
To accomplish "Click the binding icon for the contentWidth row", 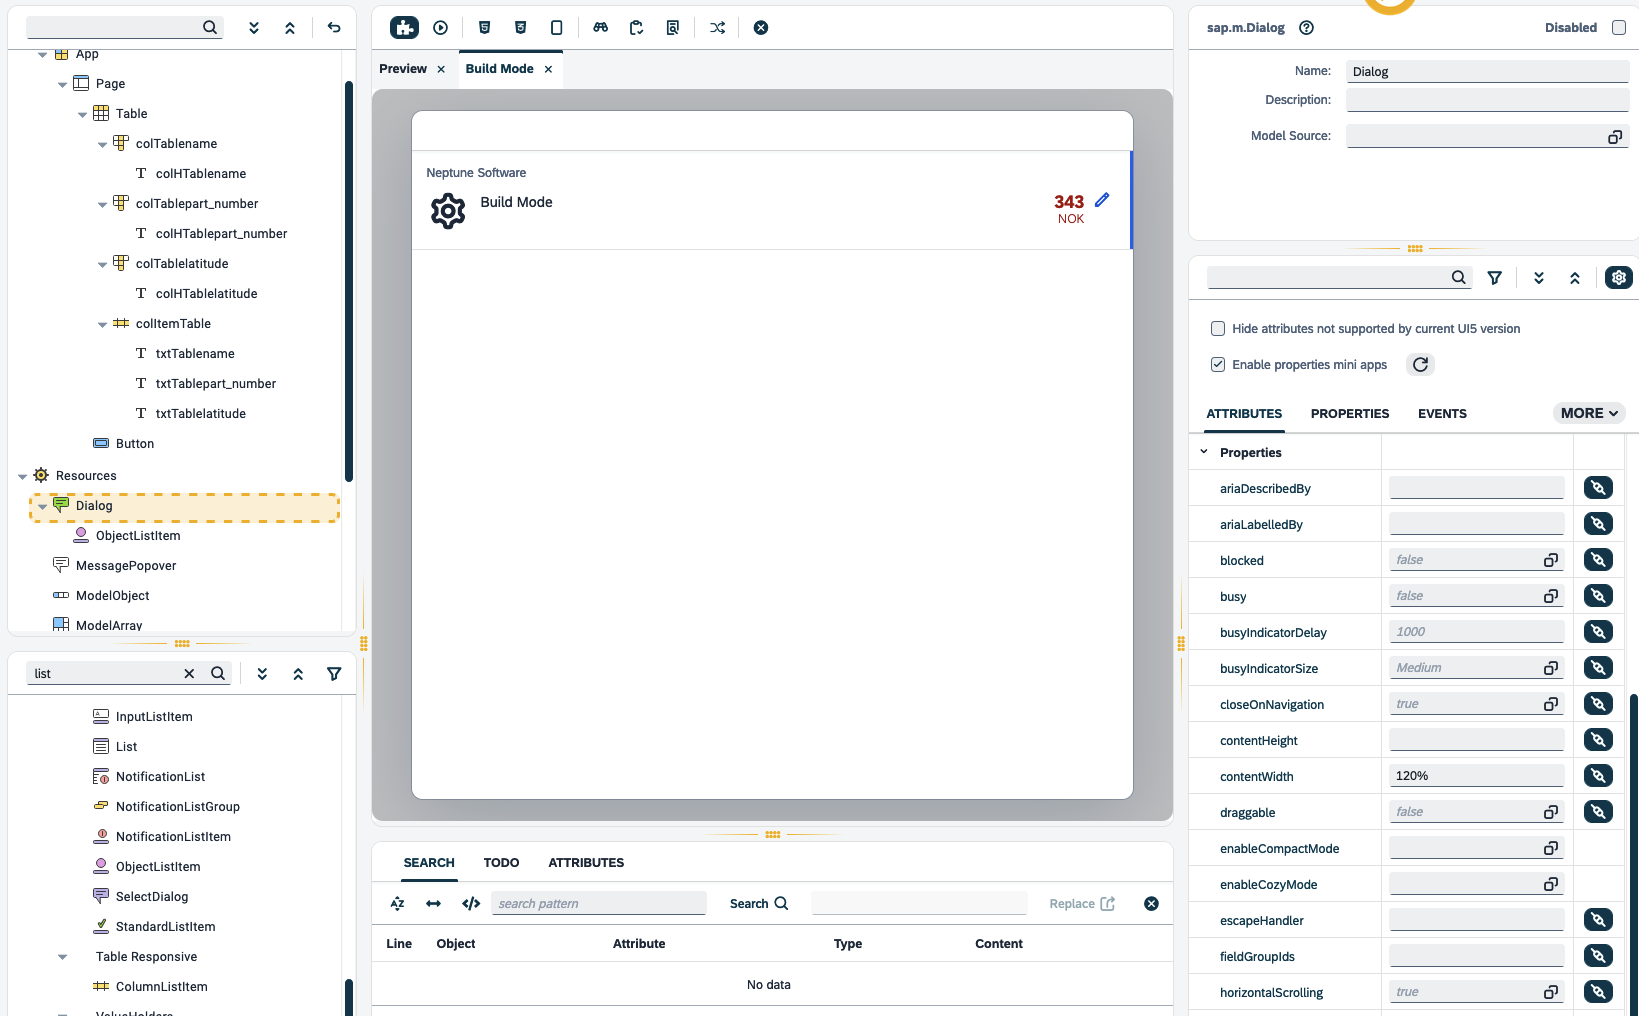I will (x=1598, y=776).
